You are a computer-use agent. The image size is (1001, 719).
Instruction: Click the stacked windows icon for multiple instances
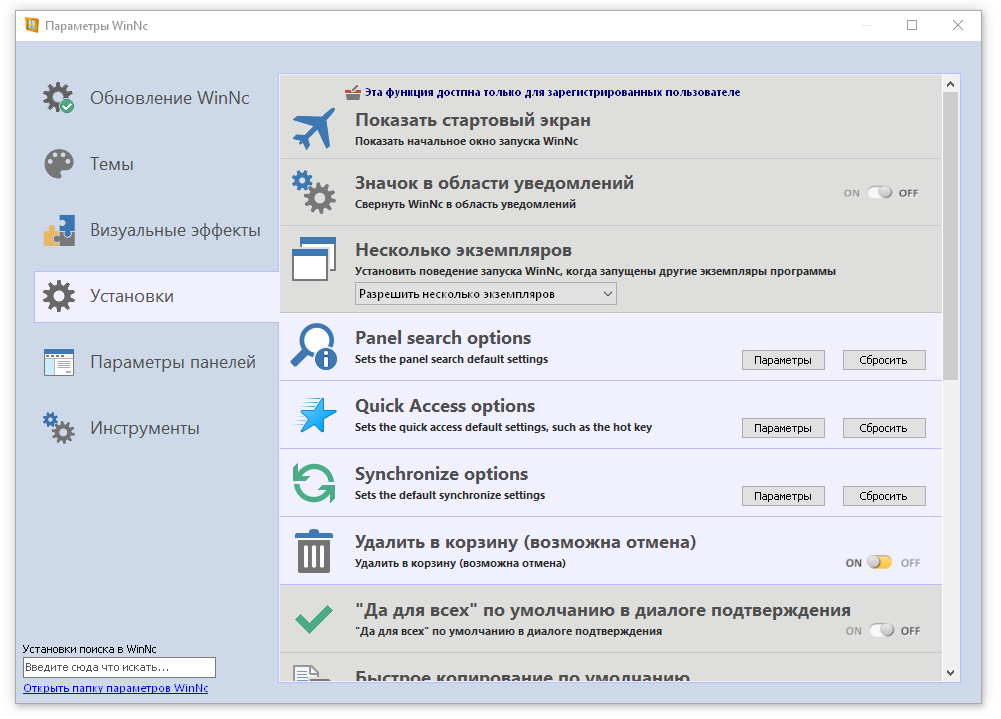(314, 259)
